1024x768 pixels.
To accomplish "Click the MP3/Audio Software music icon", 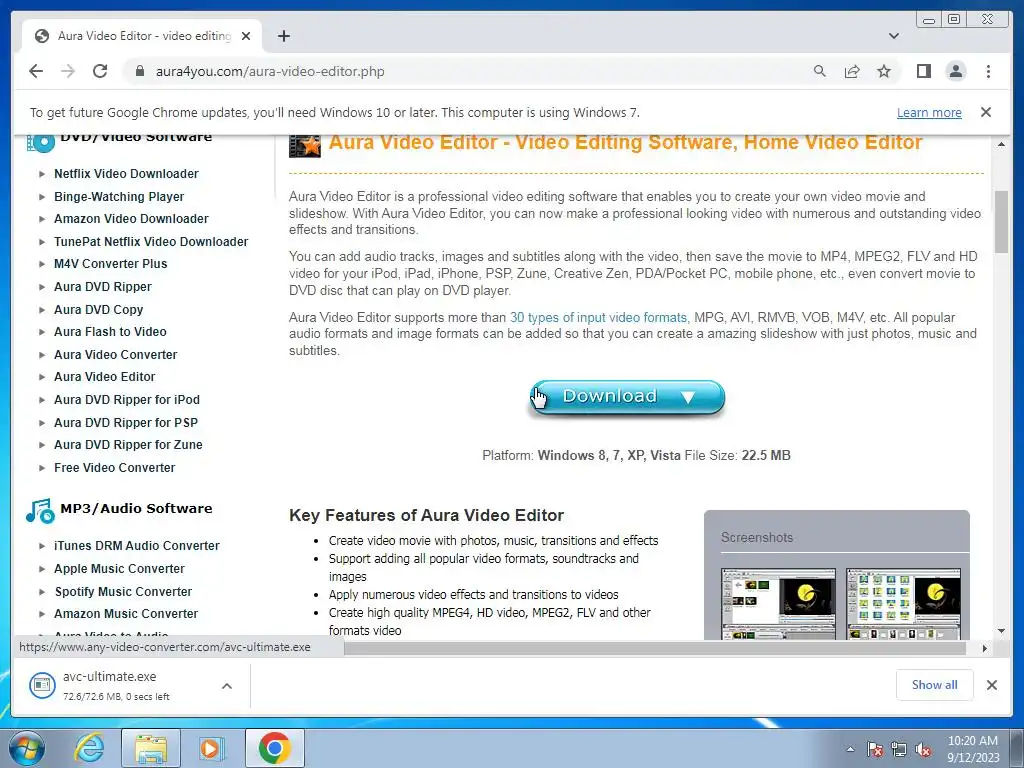I will (x=40, y=511).
